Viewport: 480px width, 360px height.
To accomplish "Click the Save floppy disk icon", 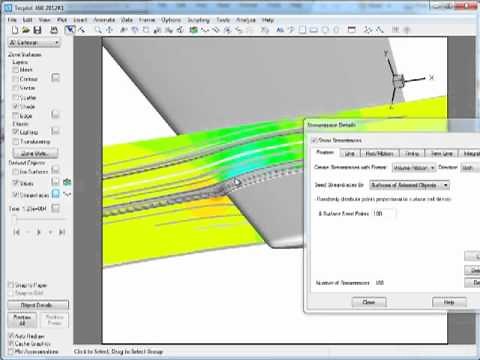I will (x=37, y=30).
